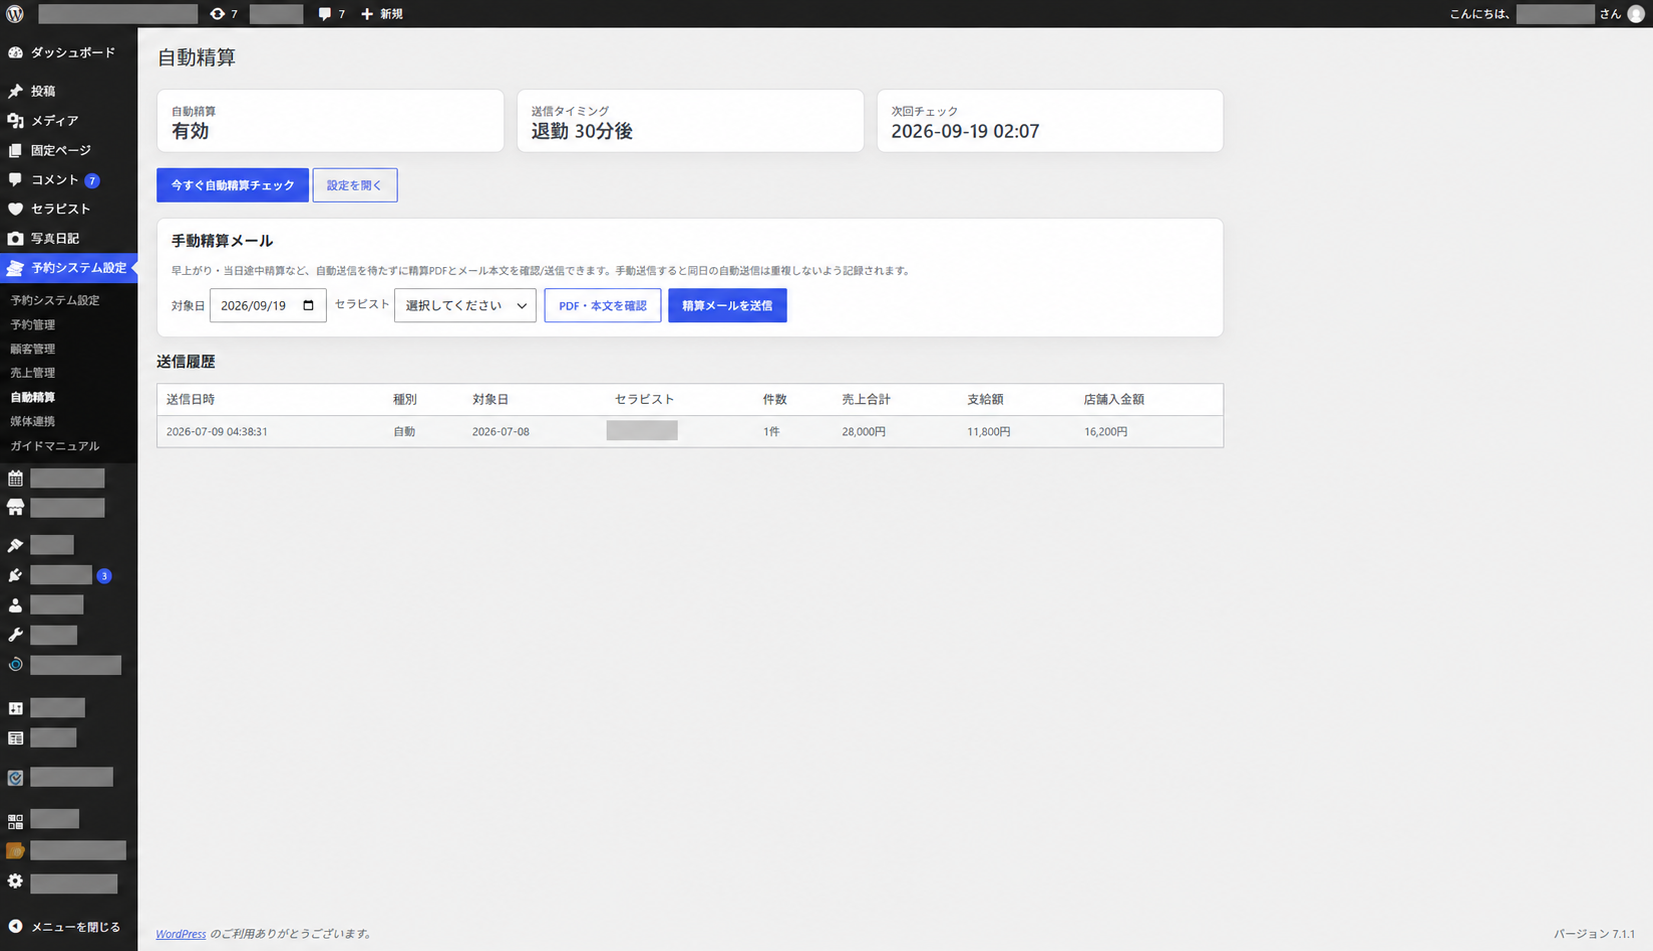Open the コメント speech bubble icon in sidebar
This screenshot has height=951, width=1653.
click(15, 180)
